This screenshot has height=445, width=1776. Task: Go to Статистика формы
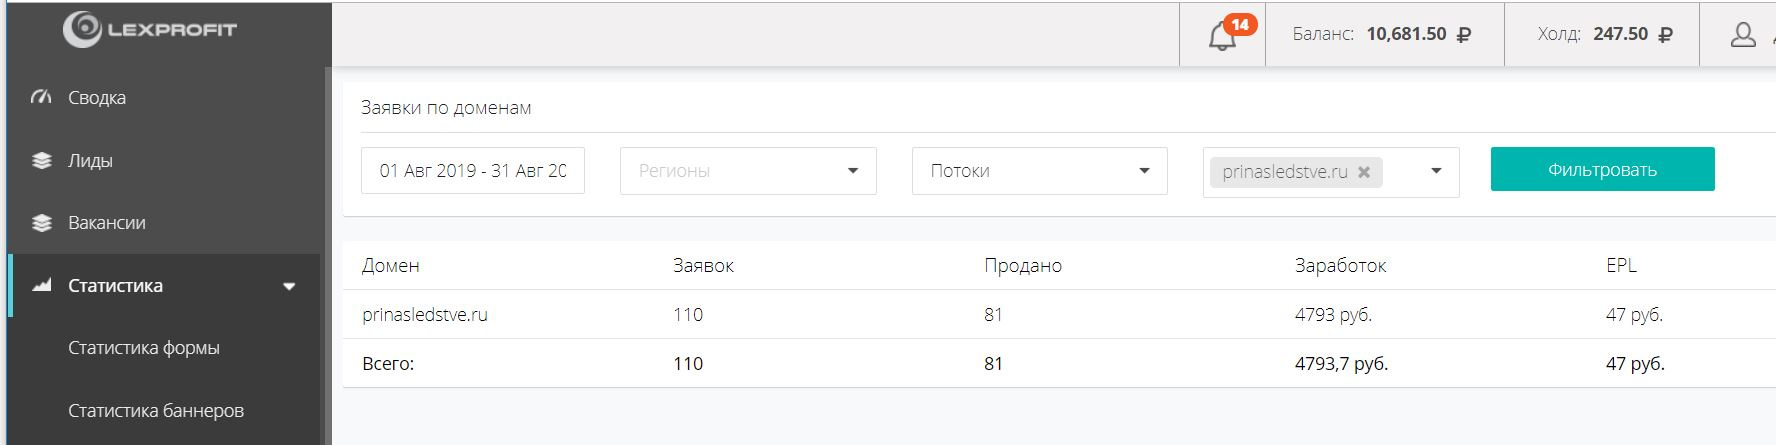point(144,348)
